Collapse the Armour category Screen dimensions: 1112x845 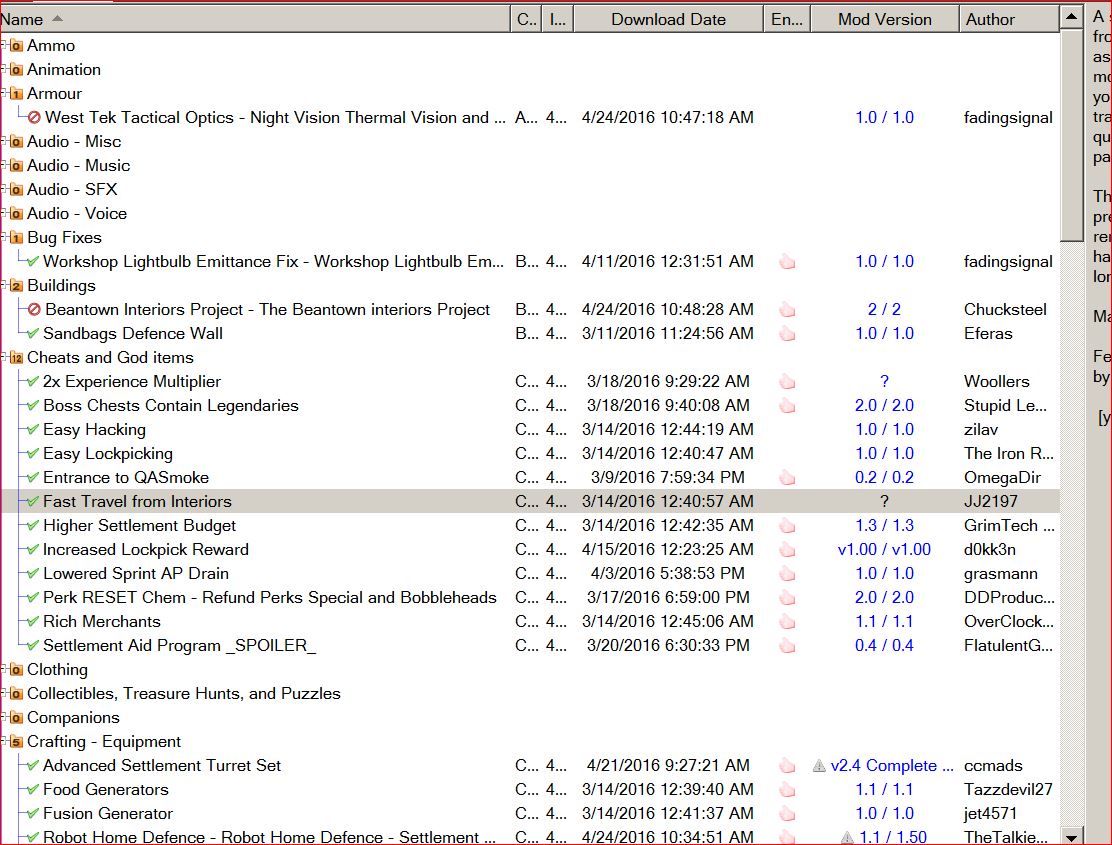pos(4,94)
